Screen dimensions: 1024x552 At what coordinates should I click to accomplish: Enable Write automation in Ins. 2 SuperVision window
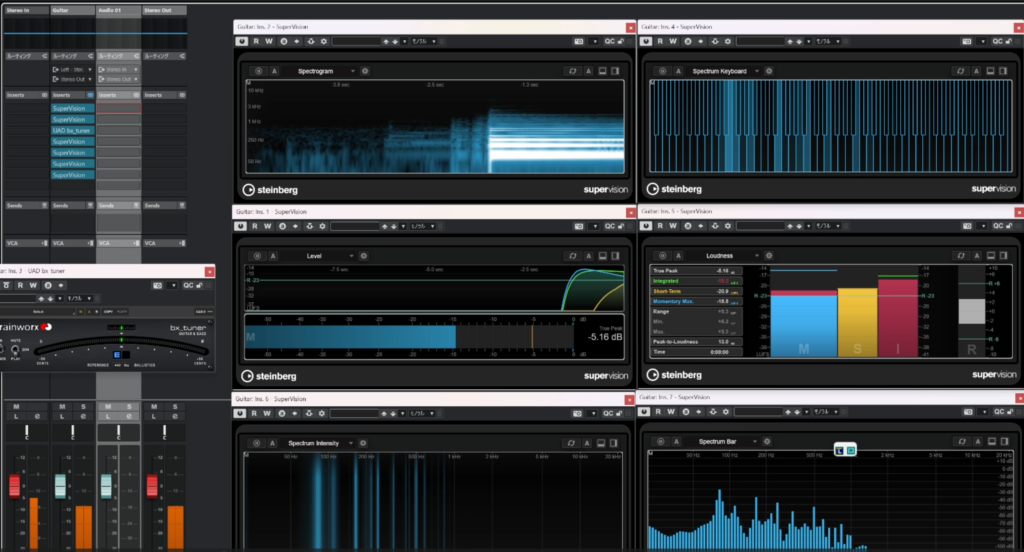[x=268, y=41]
